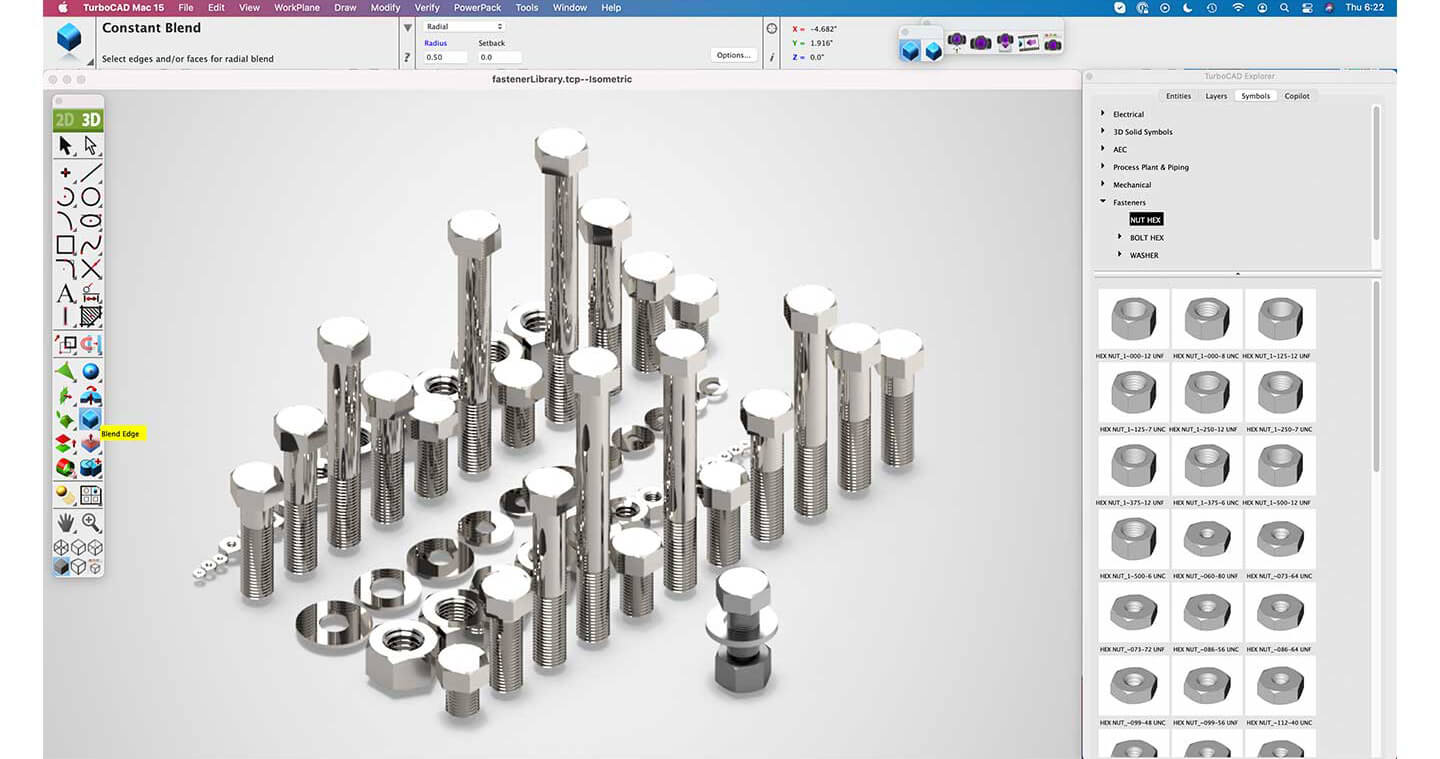Switch to the Layers tab
The width and height of the screenshot is (1440, 759).
pyautogui.click(x=1216, y=96)
